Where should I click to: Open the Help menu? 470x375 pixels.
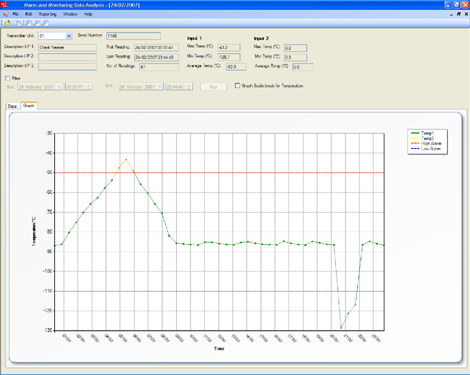88,14
